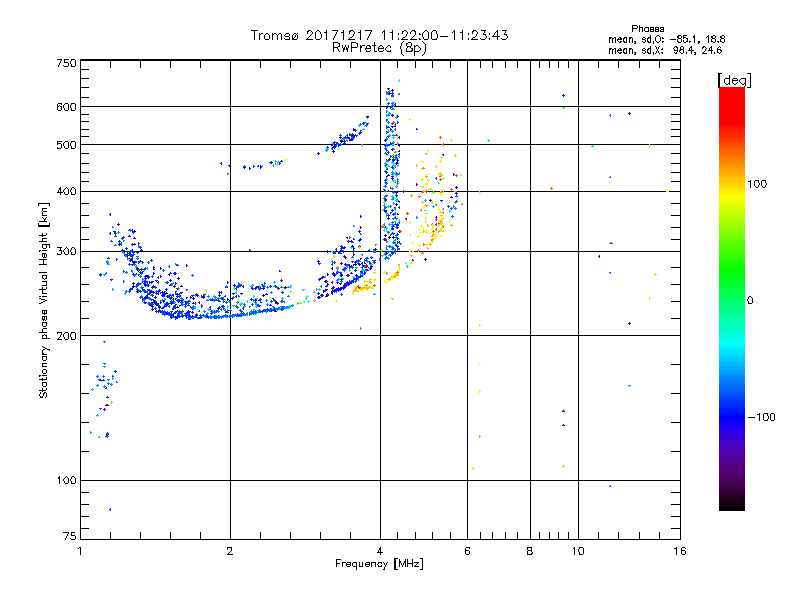Click the colorbar label '100'

(x=757, y=184)
